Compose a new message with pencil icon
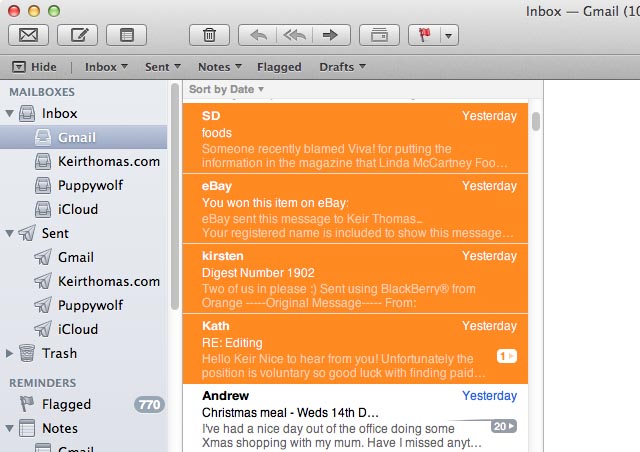The width and height of the screenshot is (640, 452). (x=77, y=35)
